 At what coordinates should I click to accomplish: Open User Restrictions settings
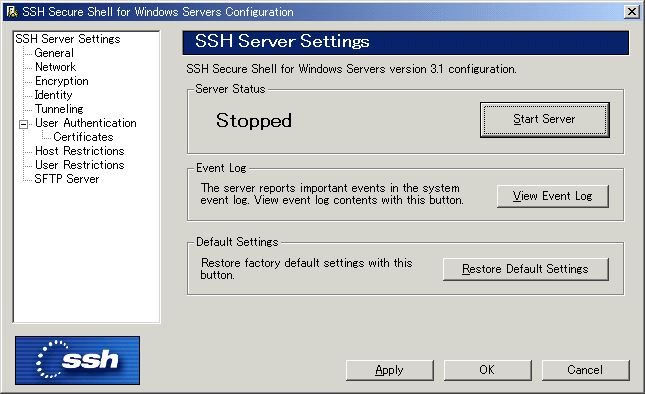click(79, 165)
